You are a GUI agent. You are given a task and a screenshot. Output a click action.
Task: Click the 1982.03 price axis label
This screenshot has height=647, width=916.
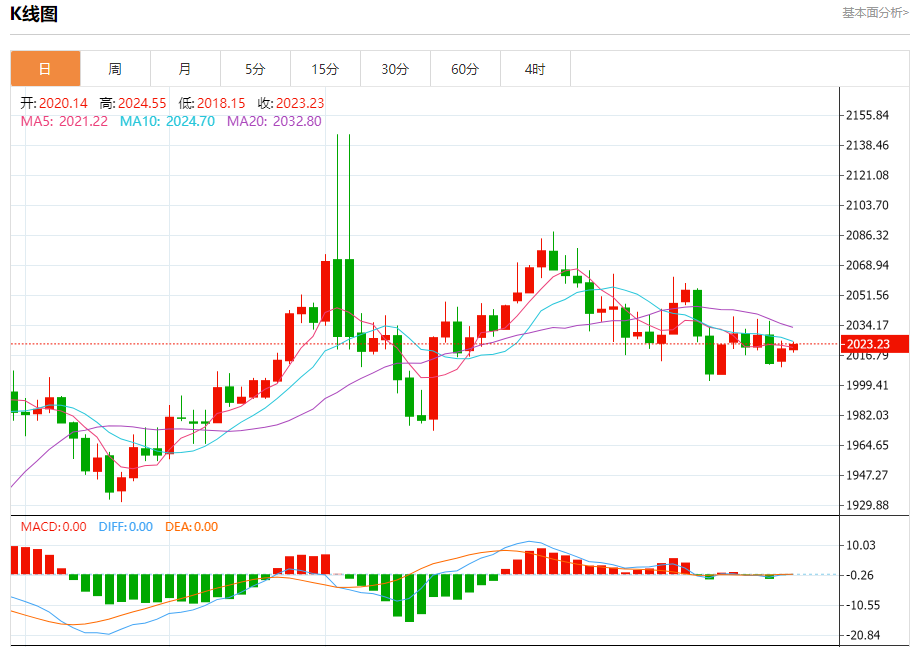pos(868,415)
